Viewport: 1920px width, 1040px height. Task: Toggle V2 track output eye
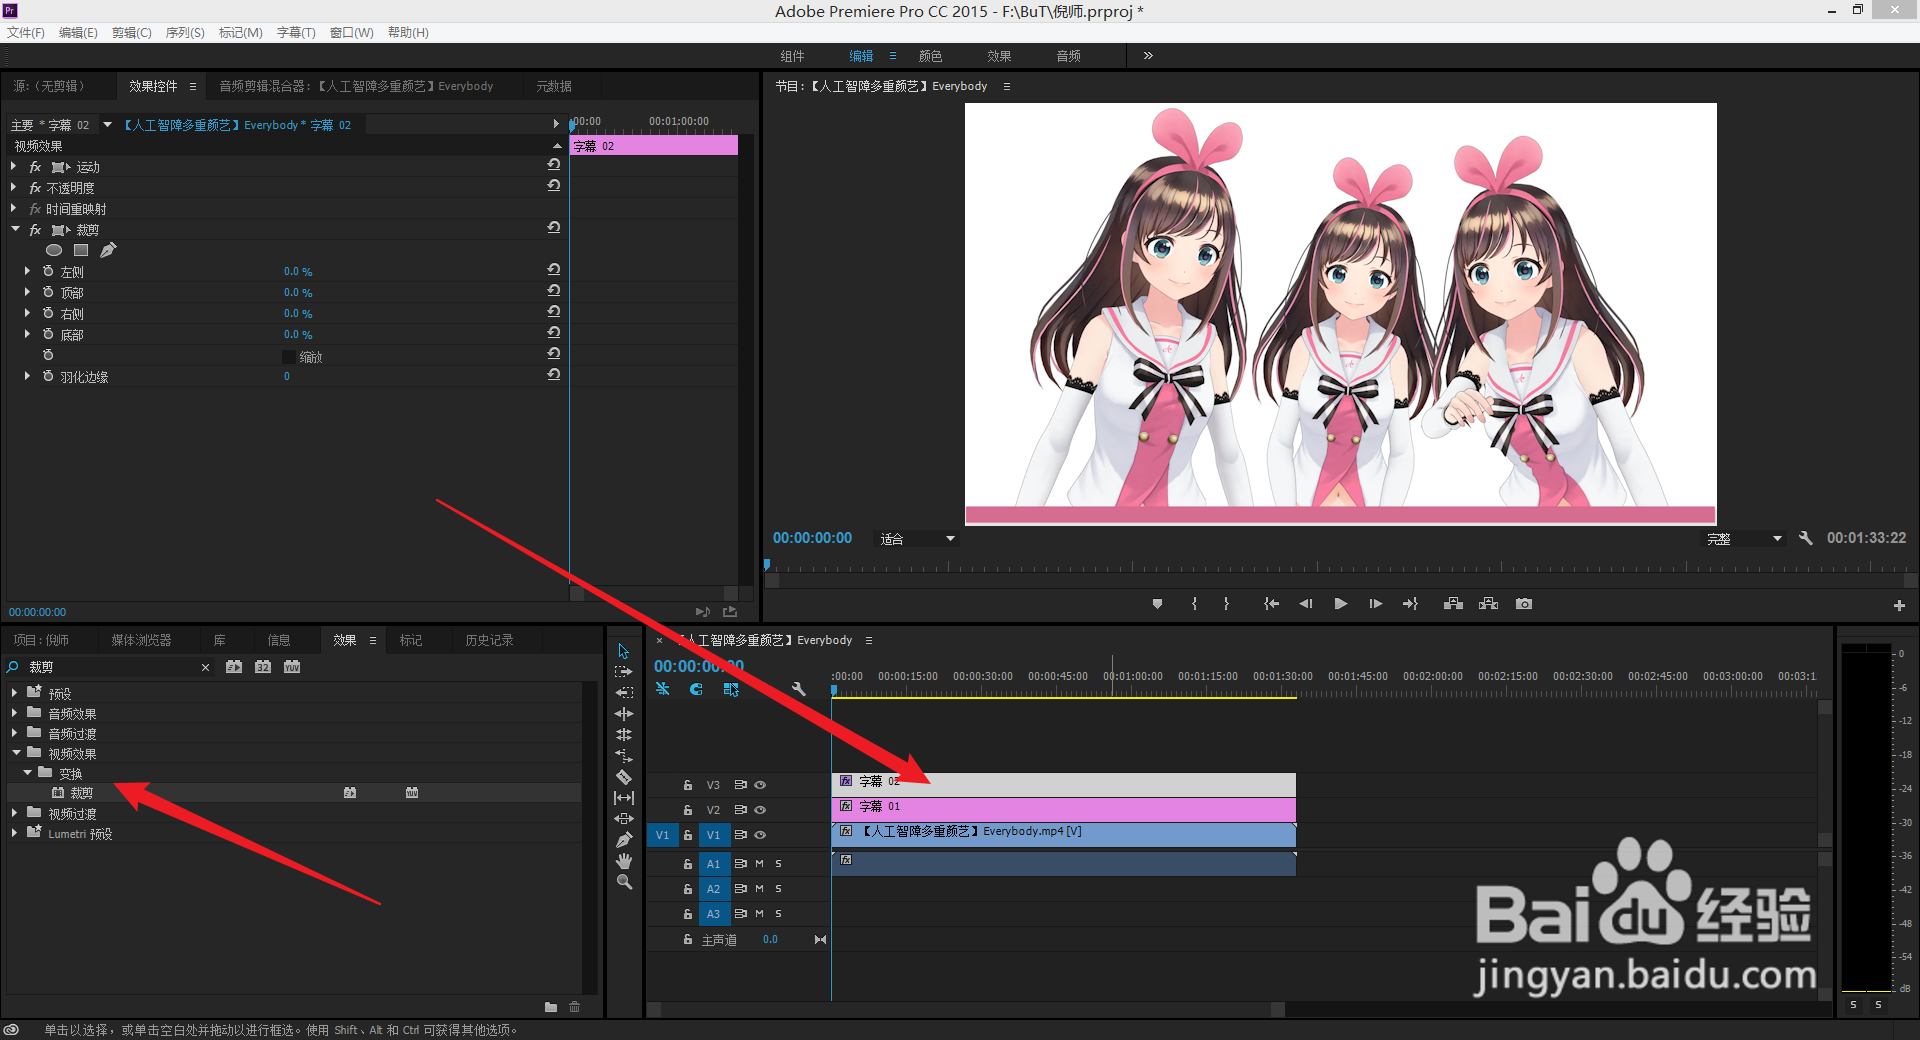click(x=760, y=810)
